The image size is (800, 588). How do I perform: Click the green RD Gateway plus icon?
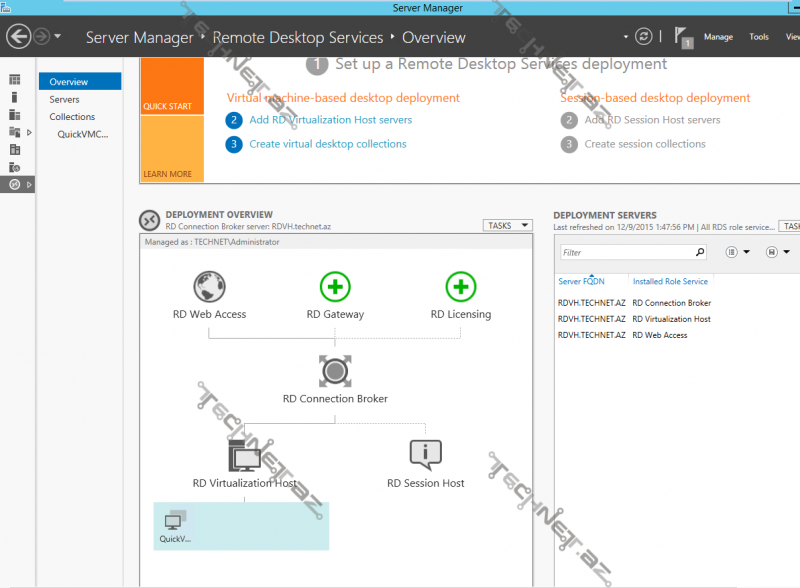(x=335, y=287)
